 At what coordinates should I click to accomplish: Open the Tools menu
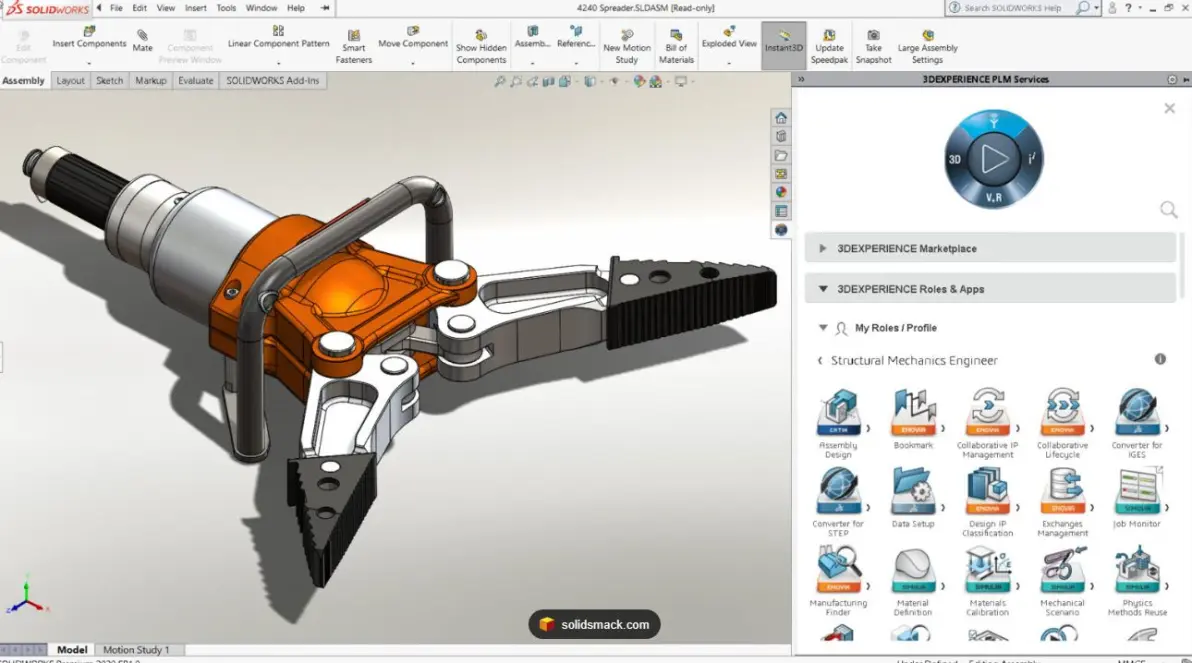pos(226,8)
